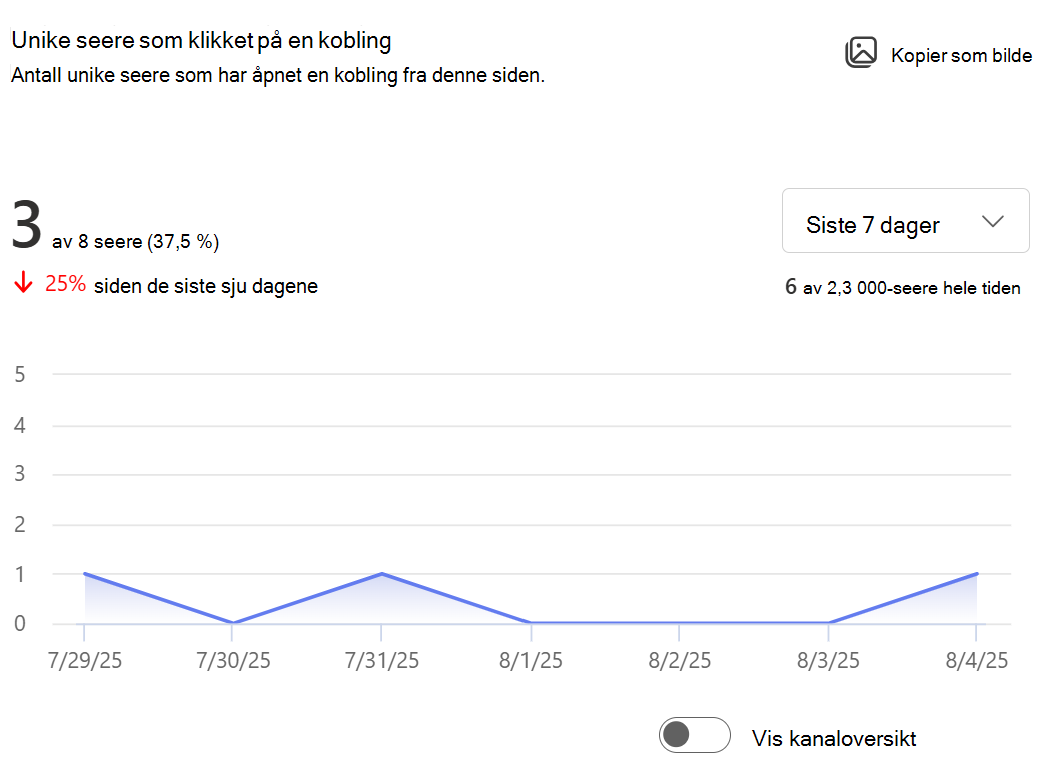Click the 7/31/25 x-axis date label
Viewport: 1042px width, 760px height.
(x=381, y=660)
